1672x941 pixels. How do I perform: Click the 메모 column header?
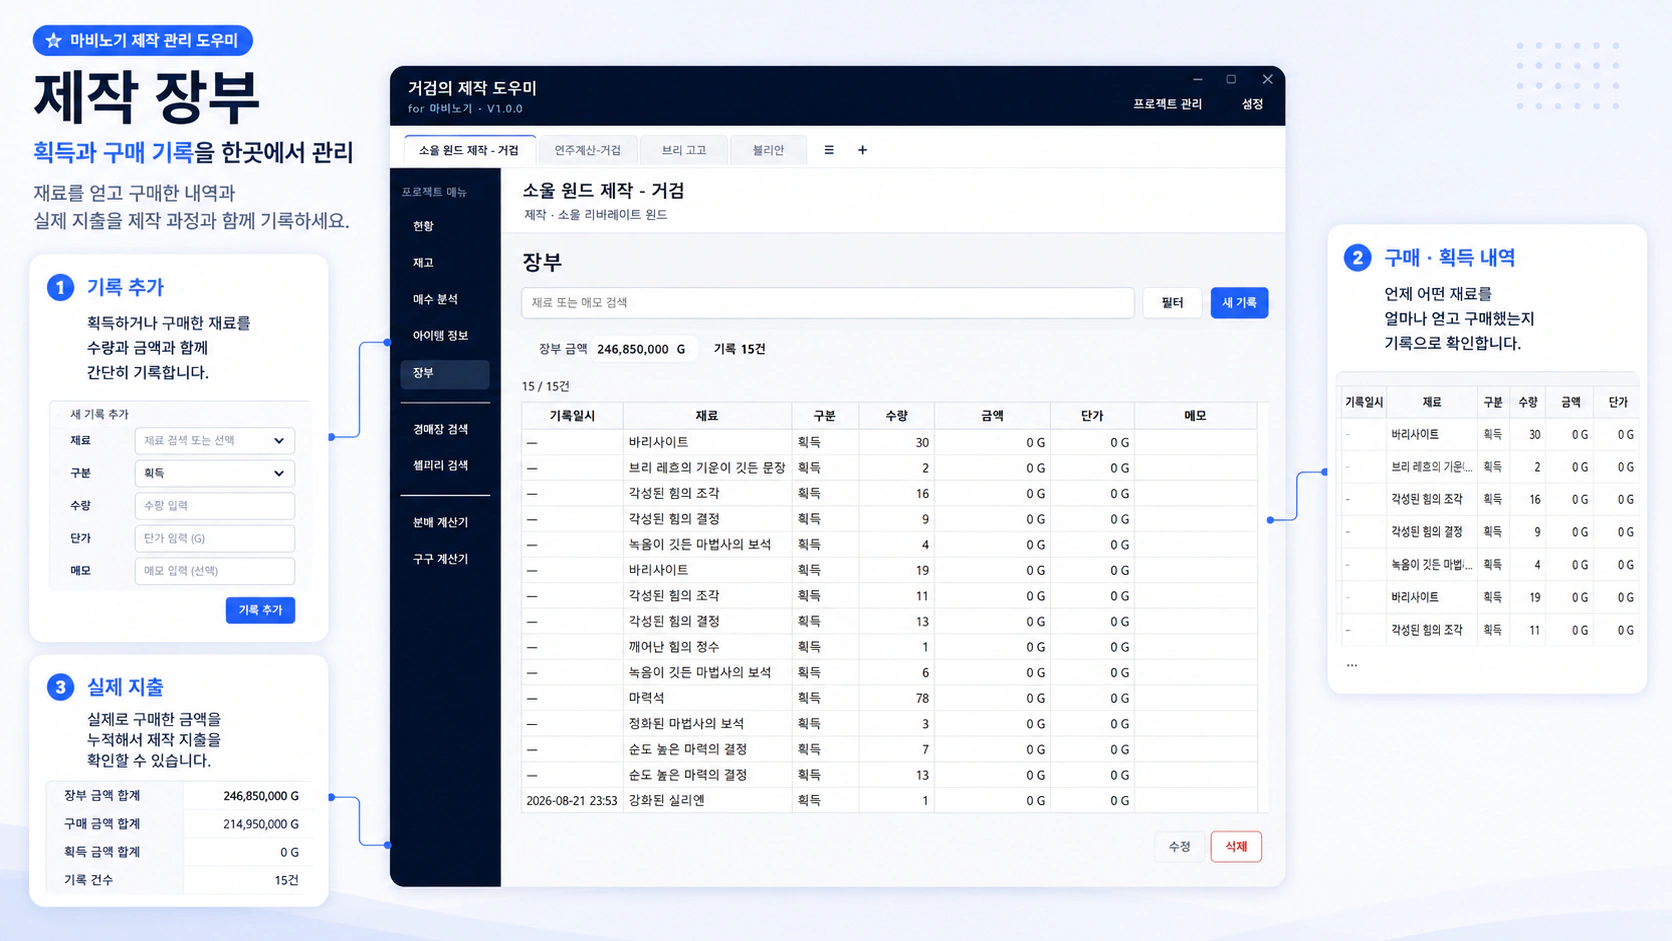1195,416
